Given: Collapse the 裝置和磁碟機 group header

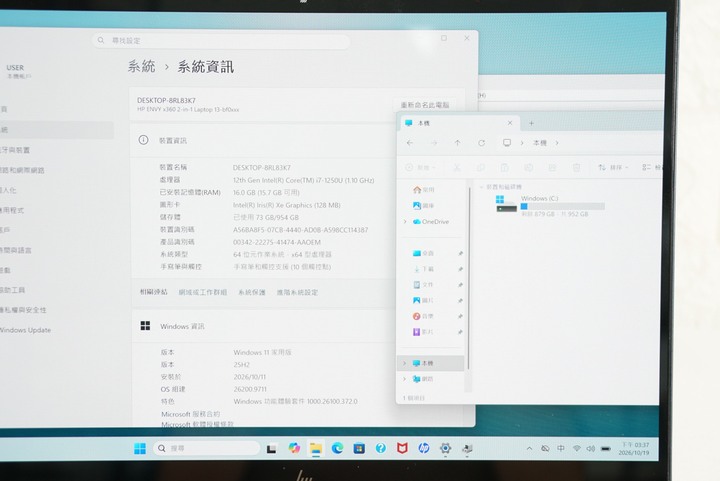Looking at the screenshot, I should 481,187.
